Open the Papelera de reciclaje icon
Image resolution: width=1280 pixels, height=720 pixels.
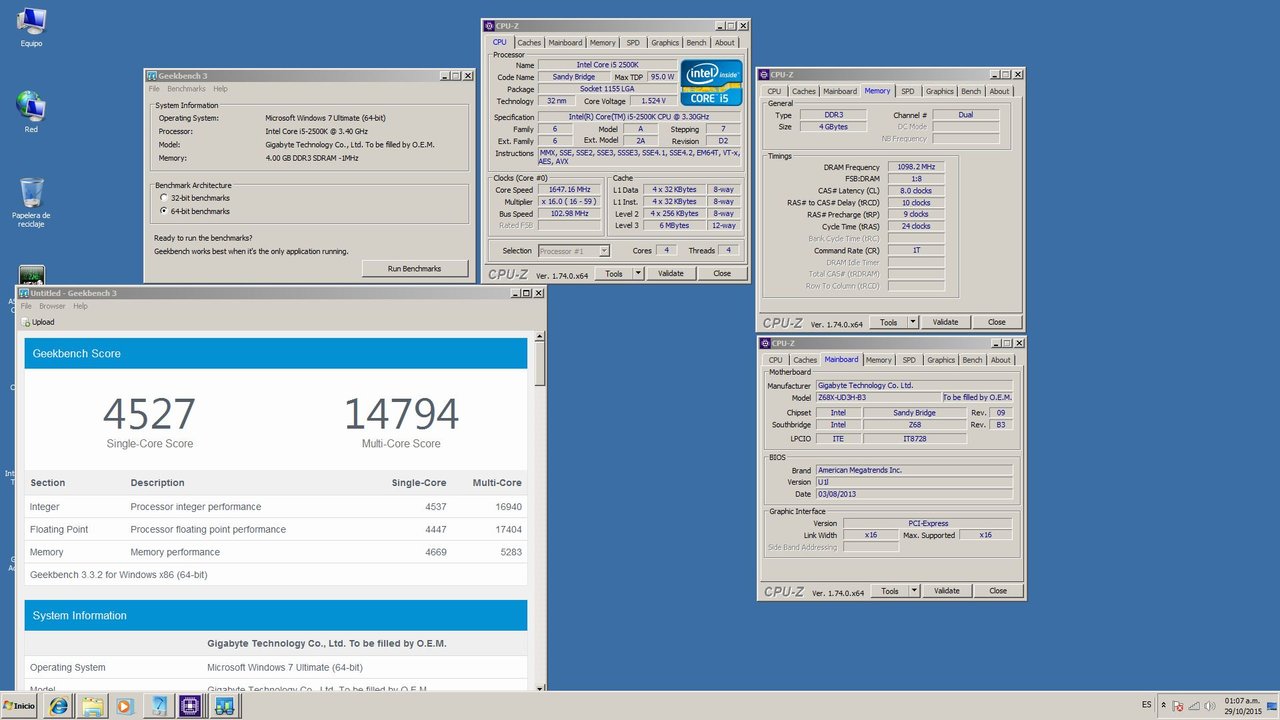tap(31, 202)
